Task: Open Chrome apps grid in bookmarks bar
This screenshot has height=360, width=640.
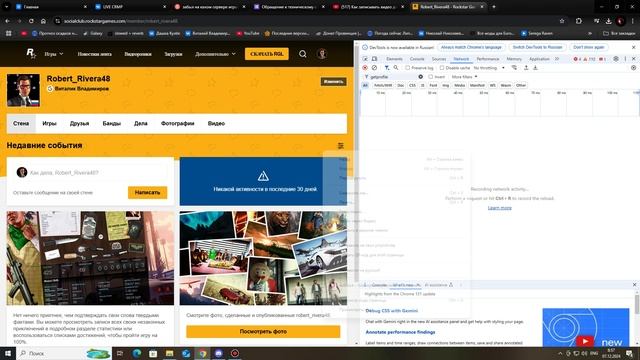Action: click(9, 33)
